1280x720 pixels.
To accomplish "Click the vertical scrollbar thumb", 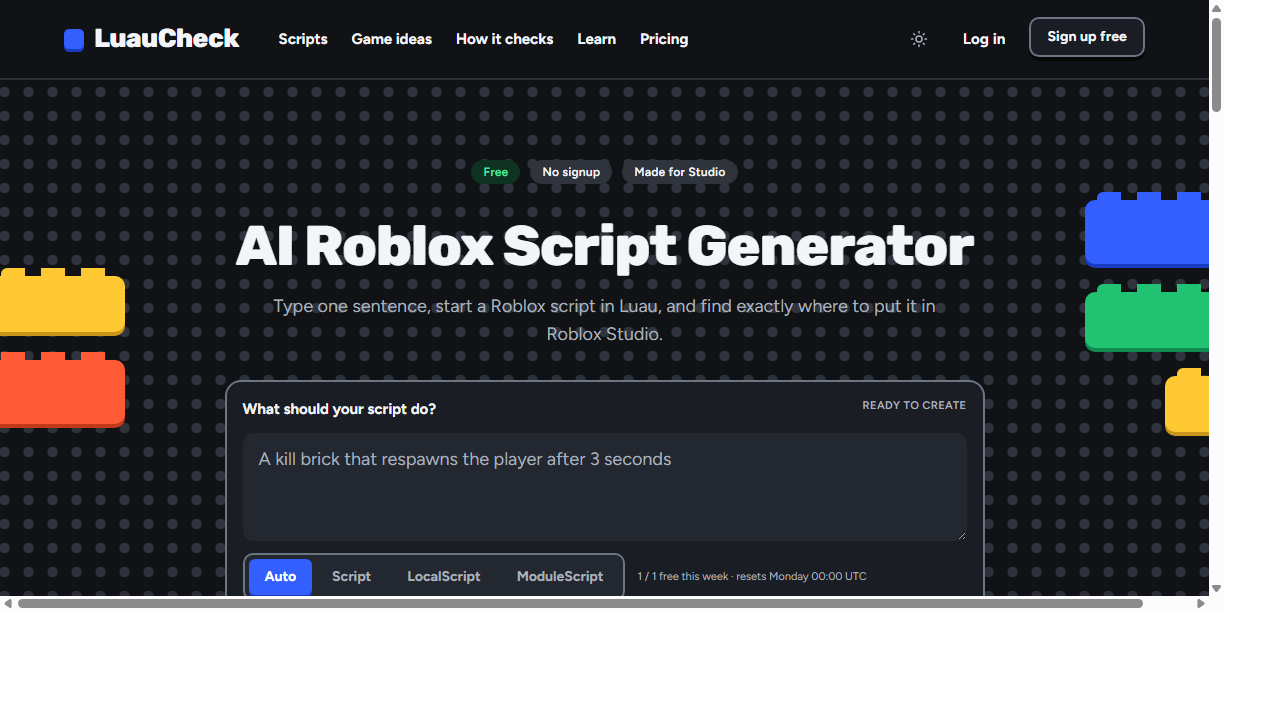I will pyautogui.click(x=1216, y=65).
